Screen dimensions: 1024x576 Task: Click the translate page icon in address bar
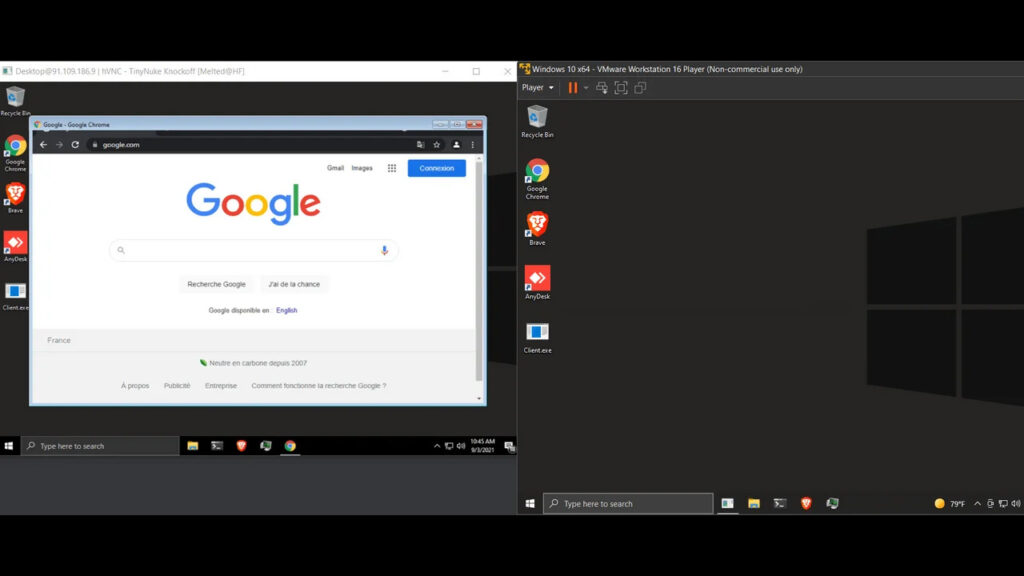point(421,144)
